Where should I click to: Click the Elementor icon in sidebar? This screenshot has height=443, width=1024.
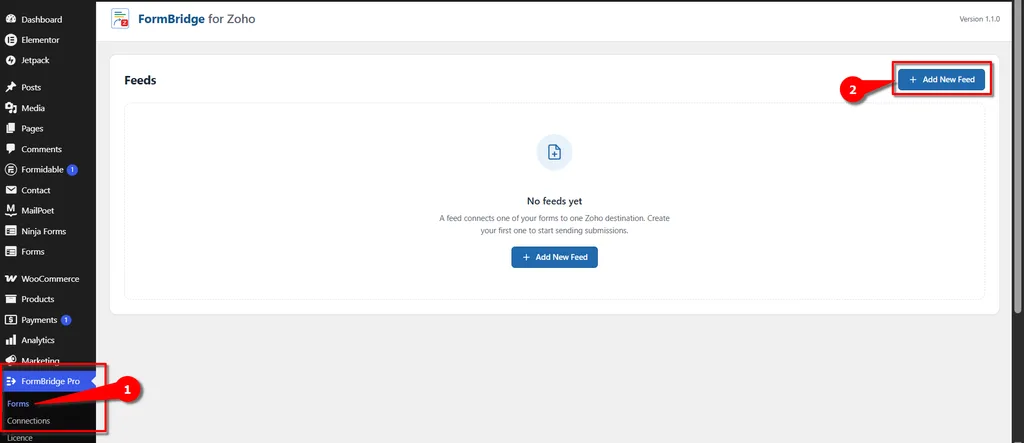pyautogui.click(x=10, y=40)
